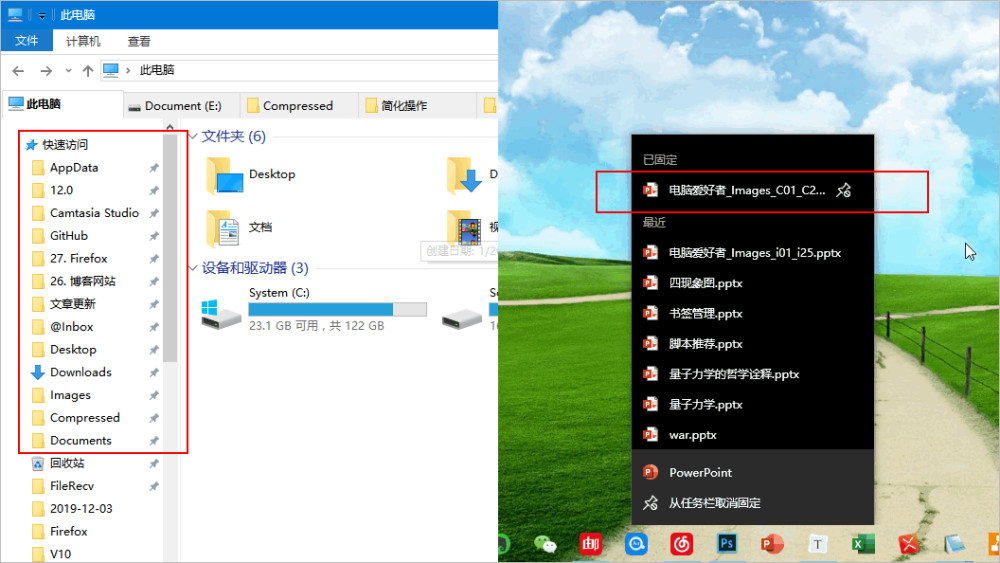Launch Excel from the taskbar
Viewport: 1000px width, 563px height.
click(863, 544)
